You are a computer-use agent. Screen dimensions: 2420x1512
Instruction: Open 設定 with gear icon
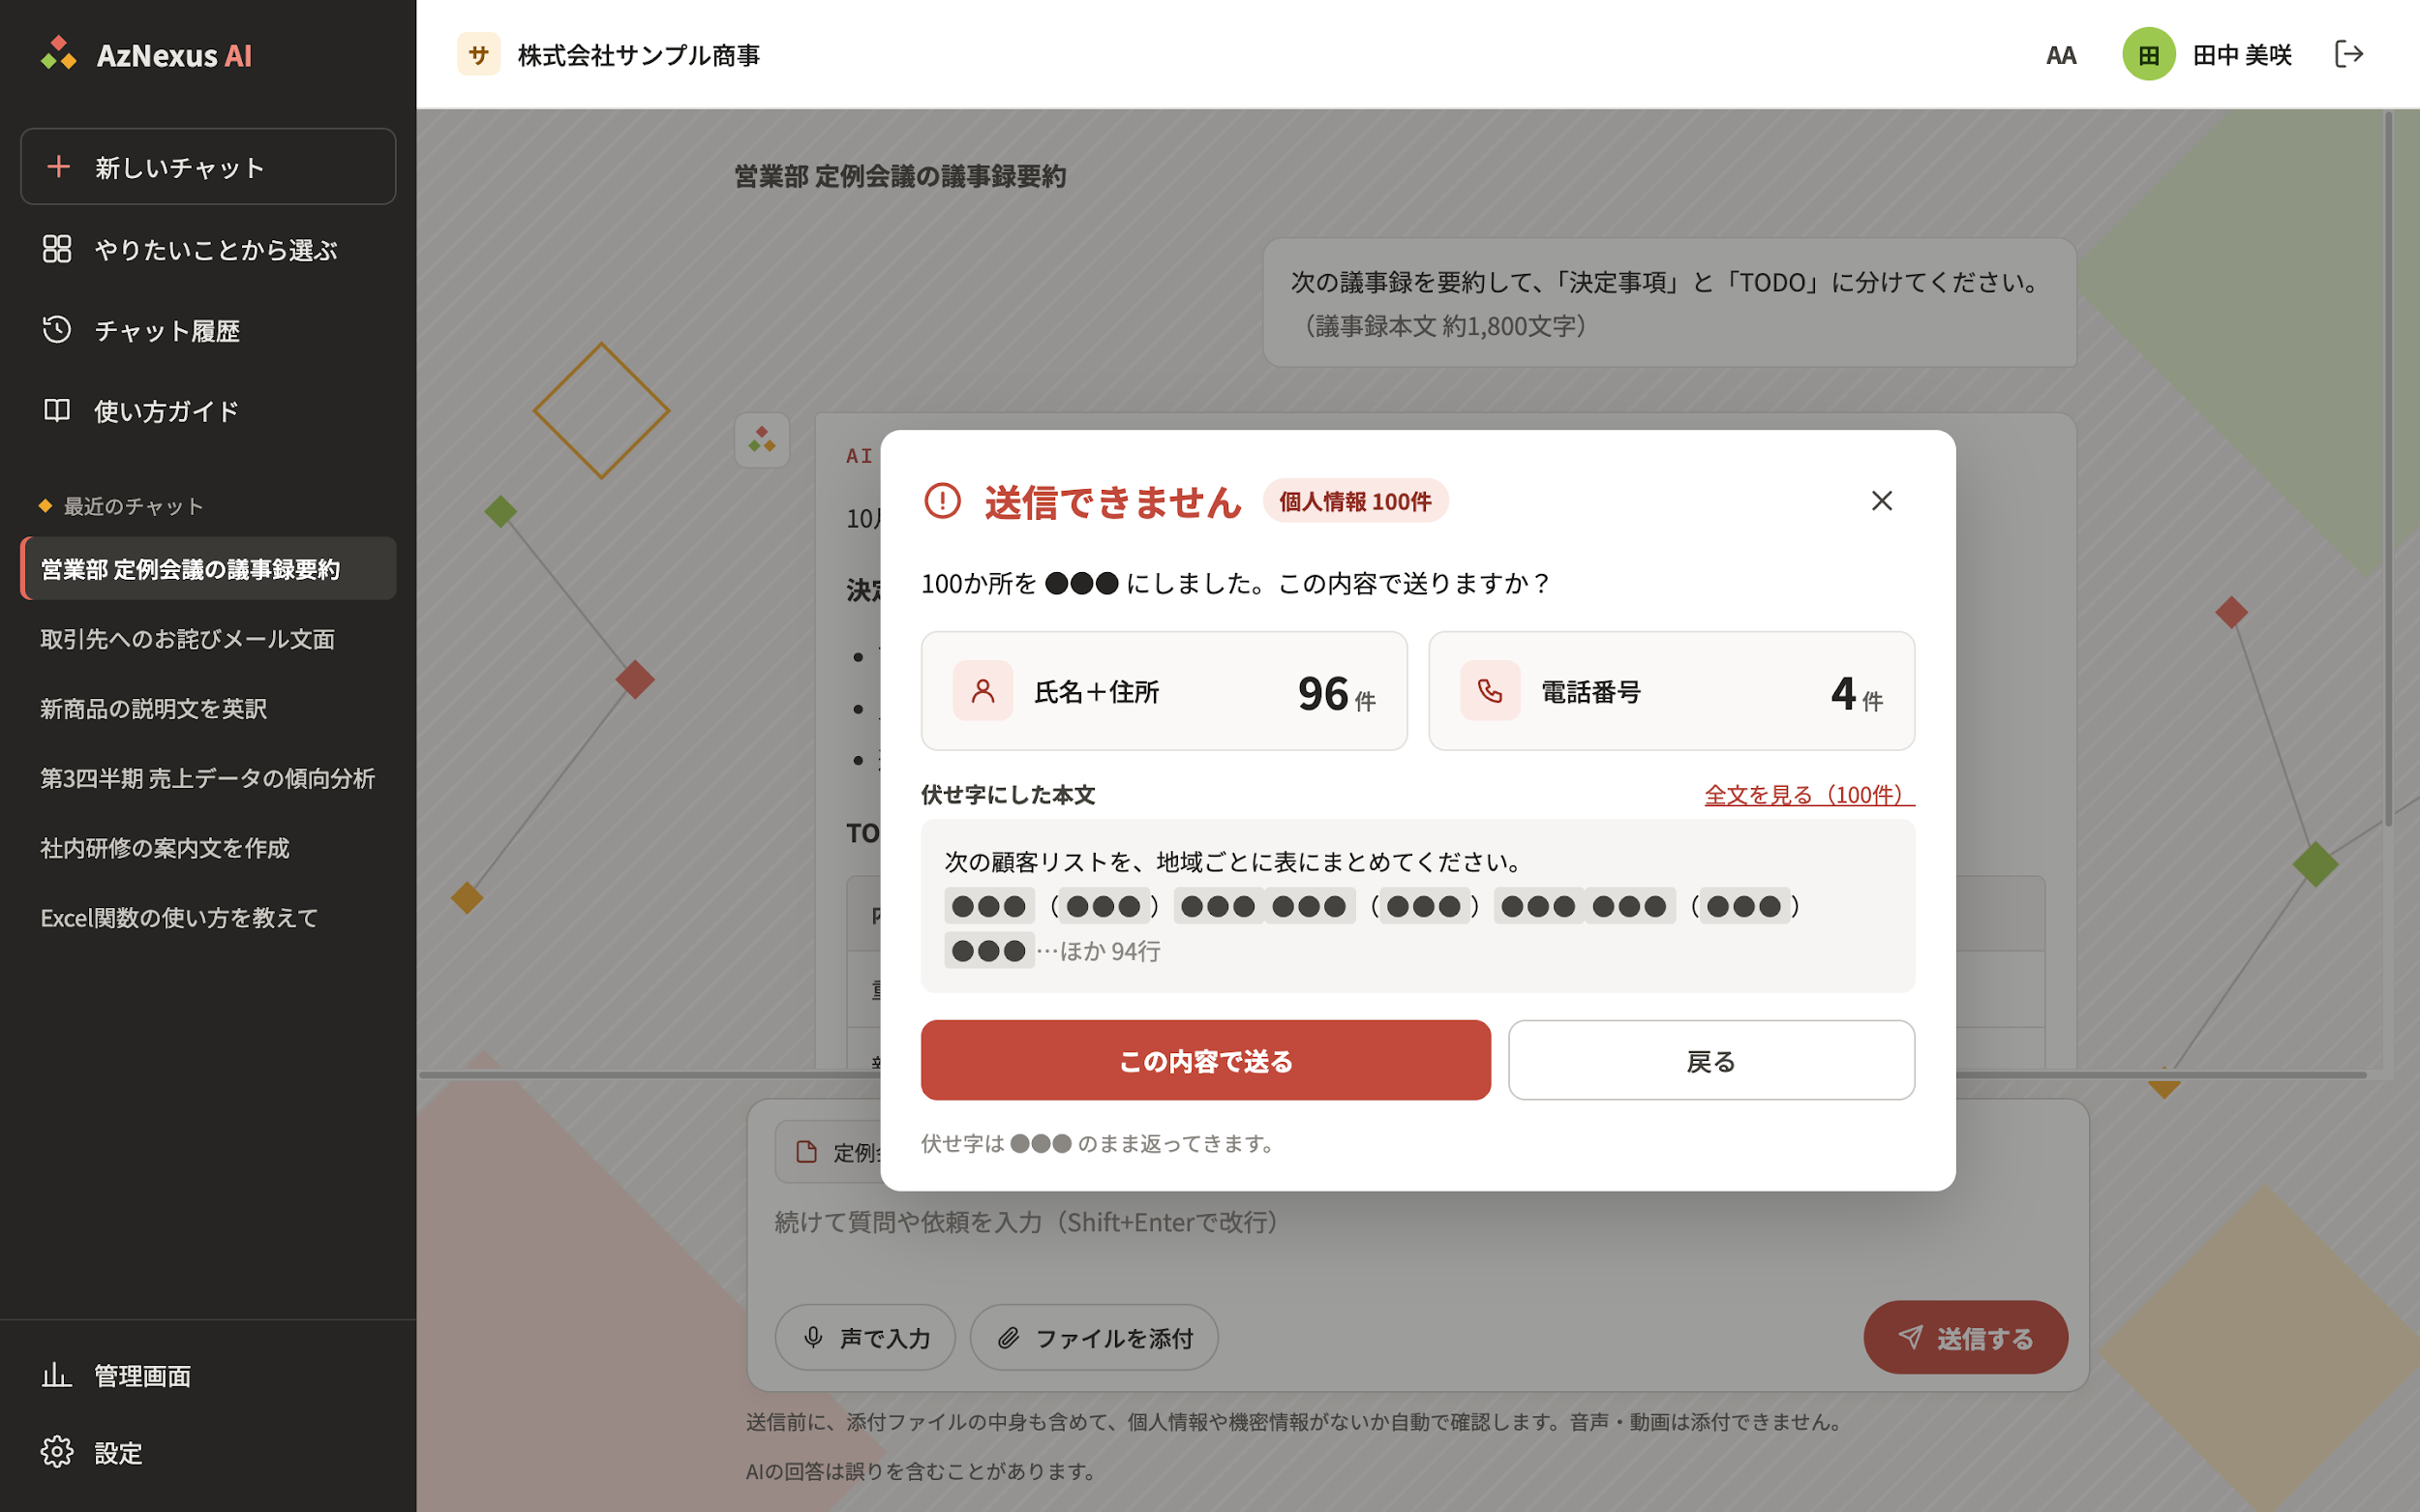tap(208, 1452)
